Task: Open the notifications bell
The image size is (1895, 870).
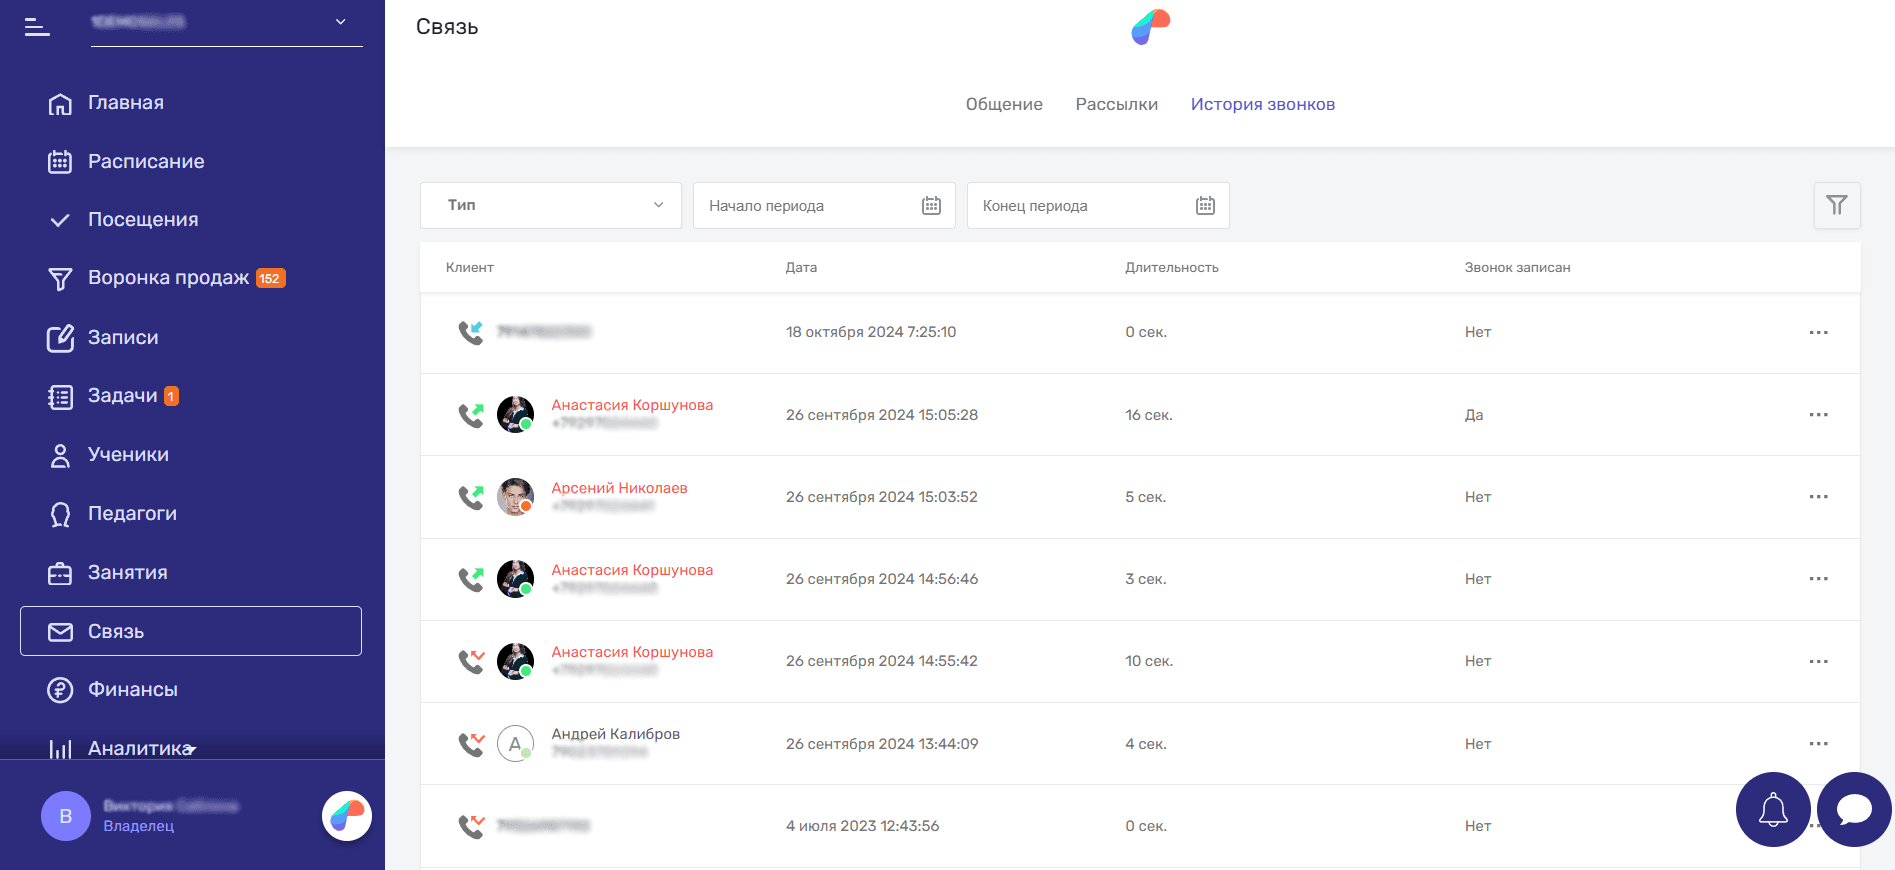Action: click(x=1772, y=809)
